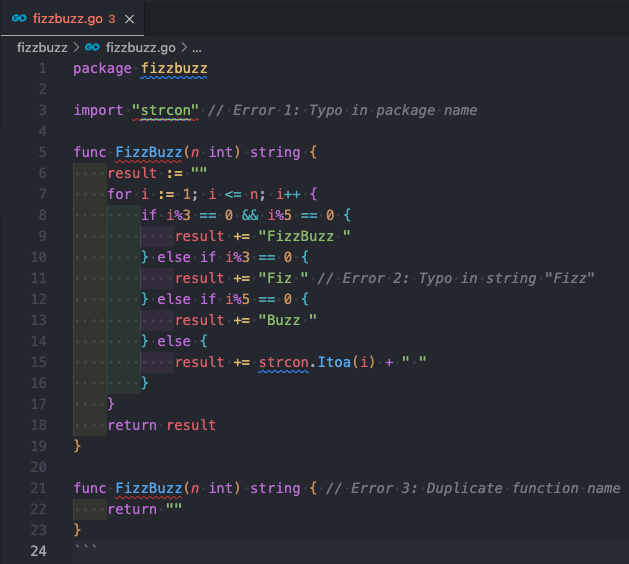The height and width of the screenshot is (564, 629).
Task: Click the "strcon" import string on line 3
Action: [x=165, y=110]
